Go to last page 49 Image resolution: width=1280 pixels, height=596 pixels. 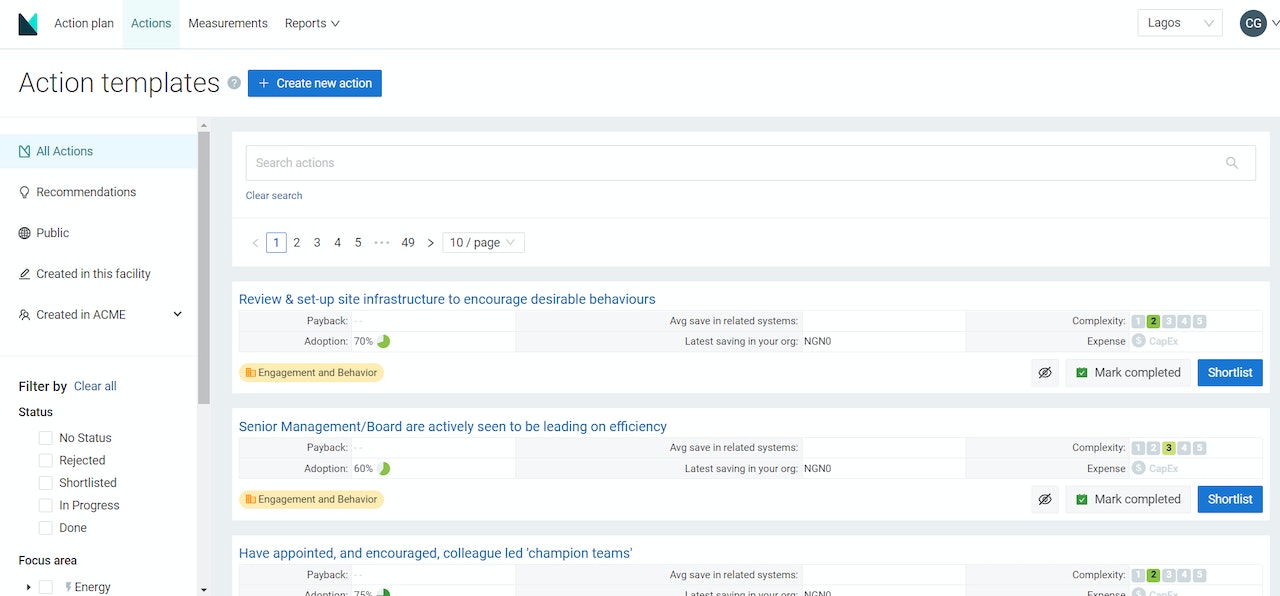408,243
